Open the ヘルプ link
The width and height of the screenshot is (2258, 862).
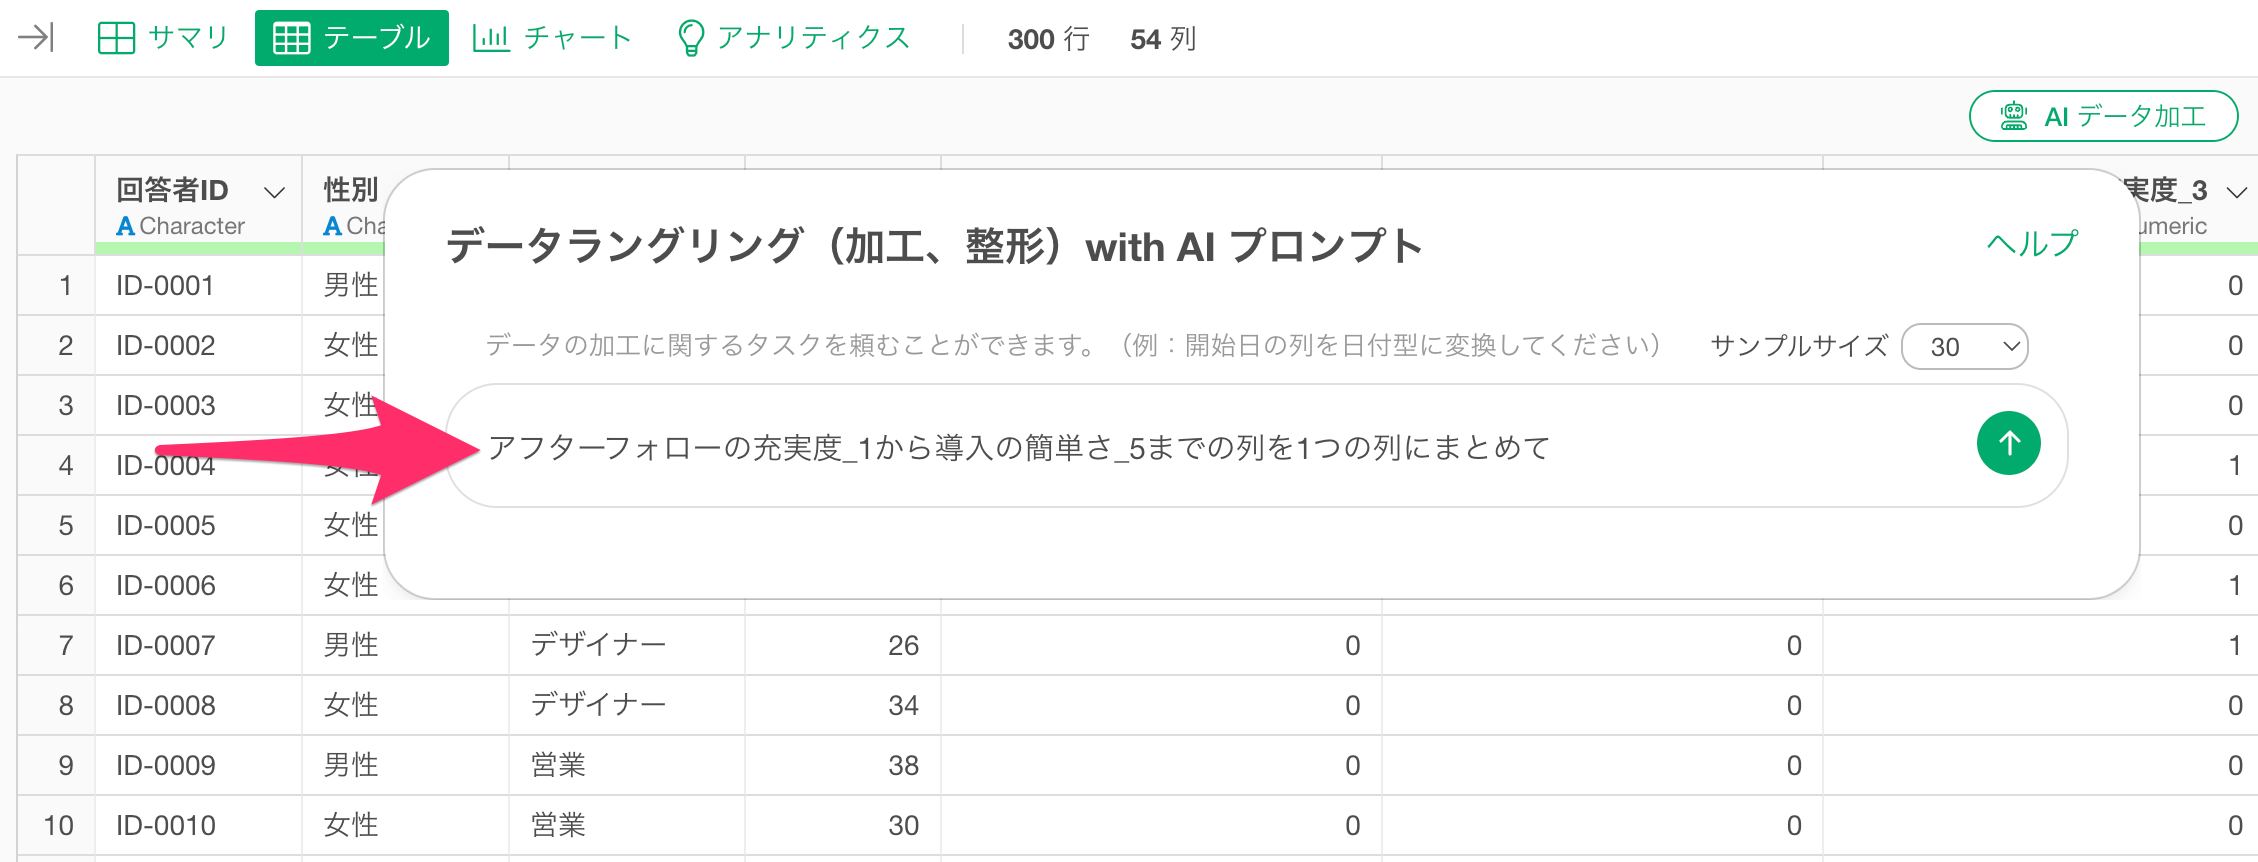point(2031,243)
